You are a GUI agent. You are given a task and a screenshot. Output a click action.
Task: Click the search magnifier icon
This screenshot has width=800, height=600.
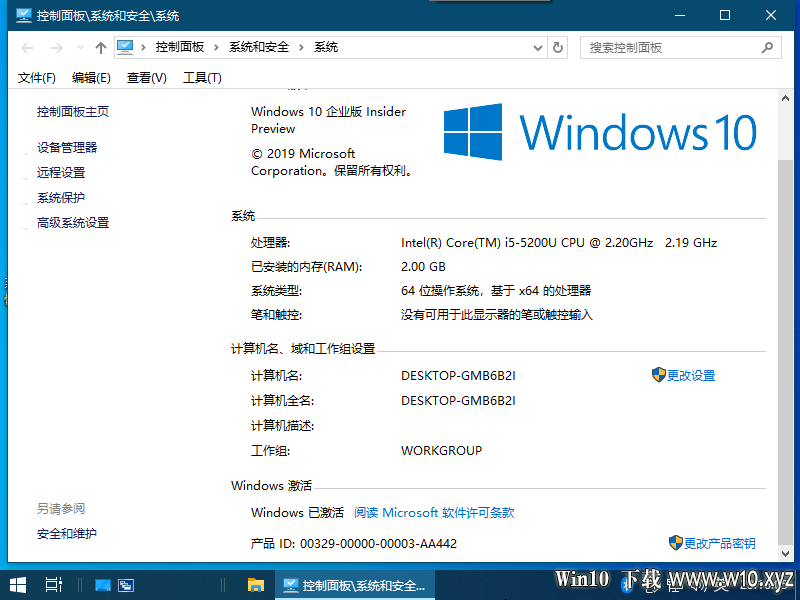767,48
